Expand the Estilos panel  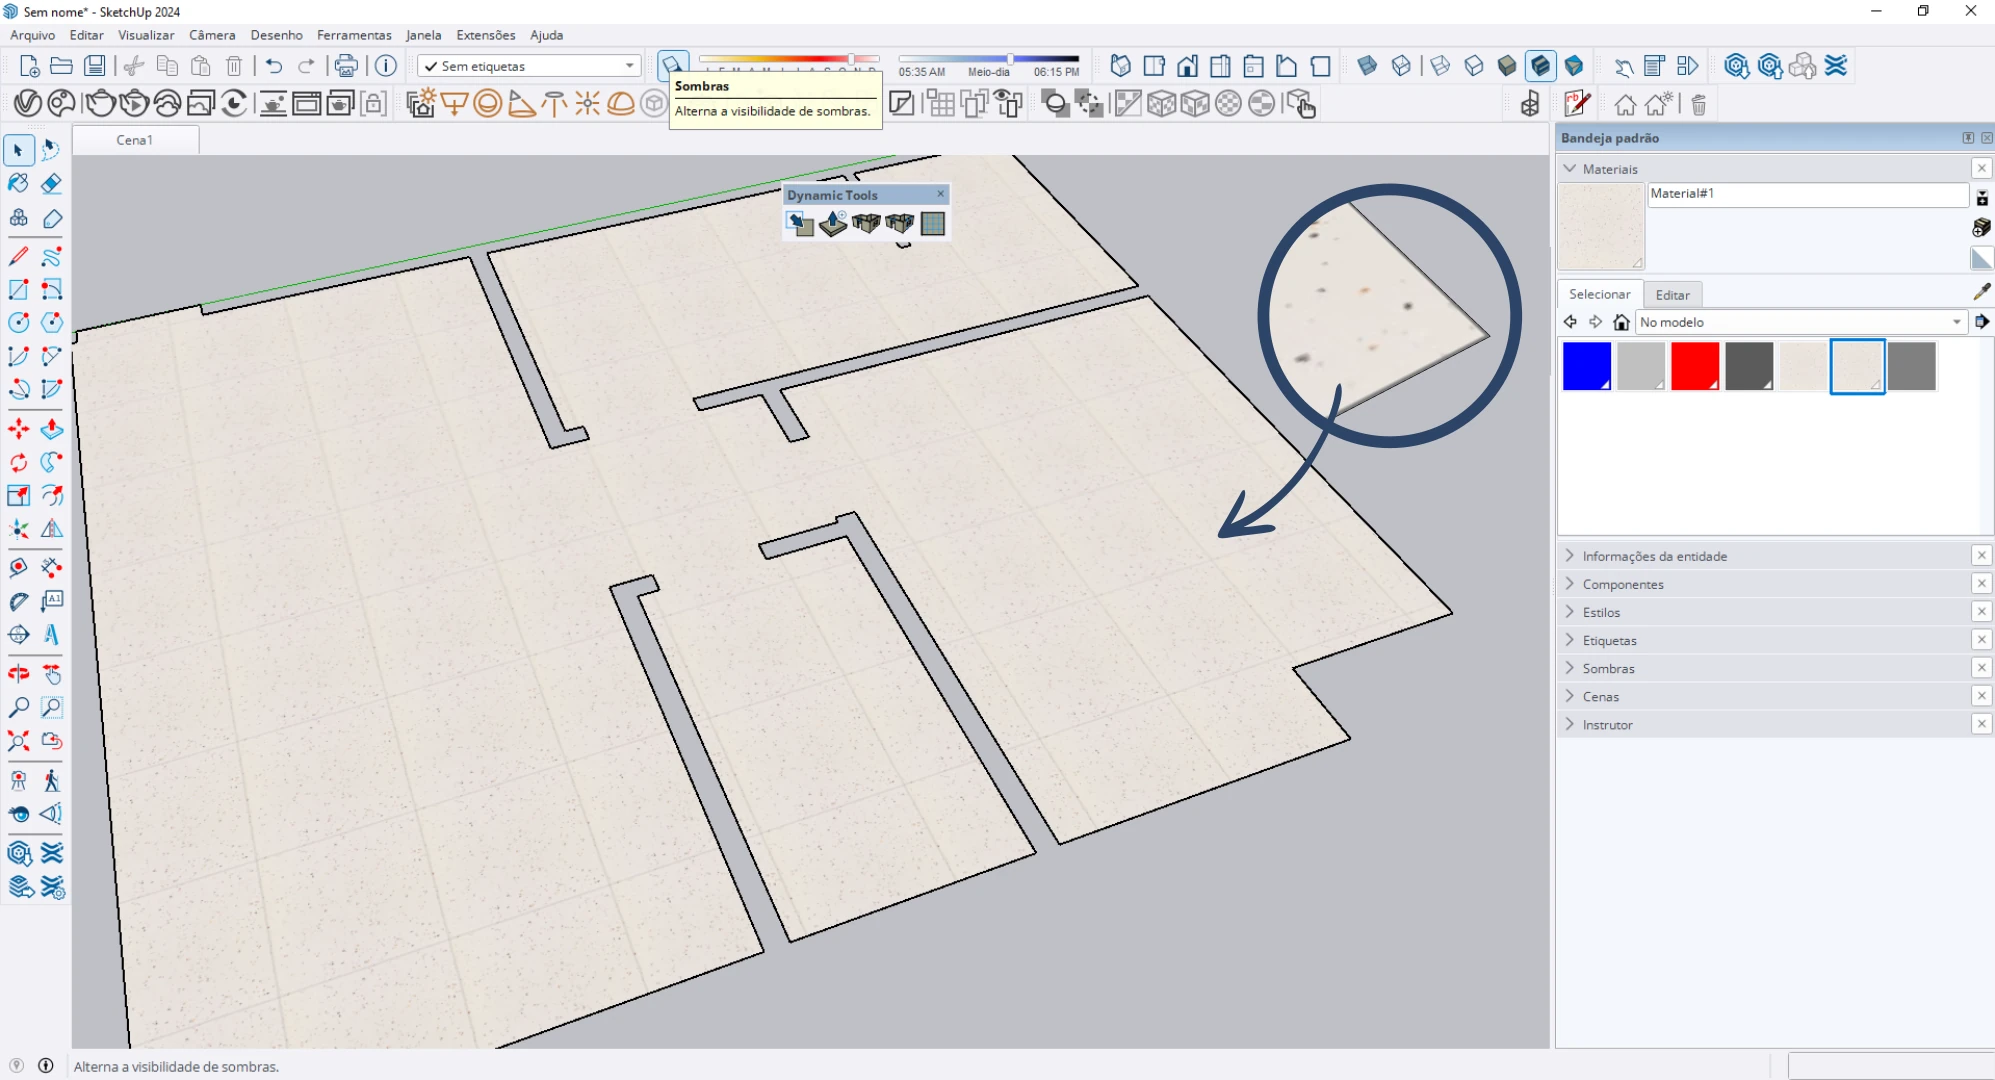click(1600, 612)
